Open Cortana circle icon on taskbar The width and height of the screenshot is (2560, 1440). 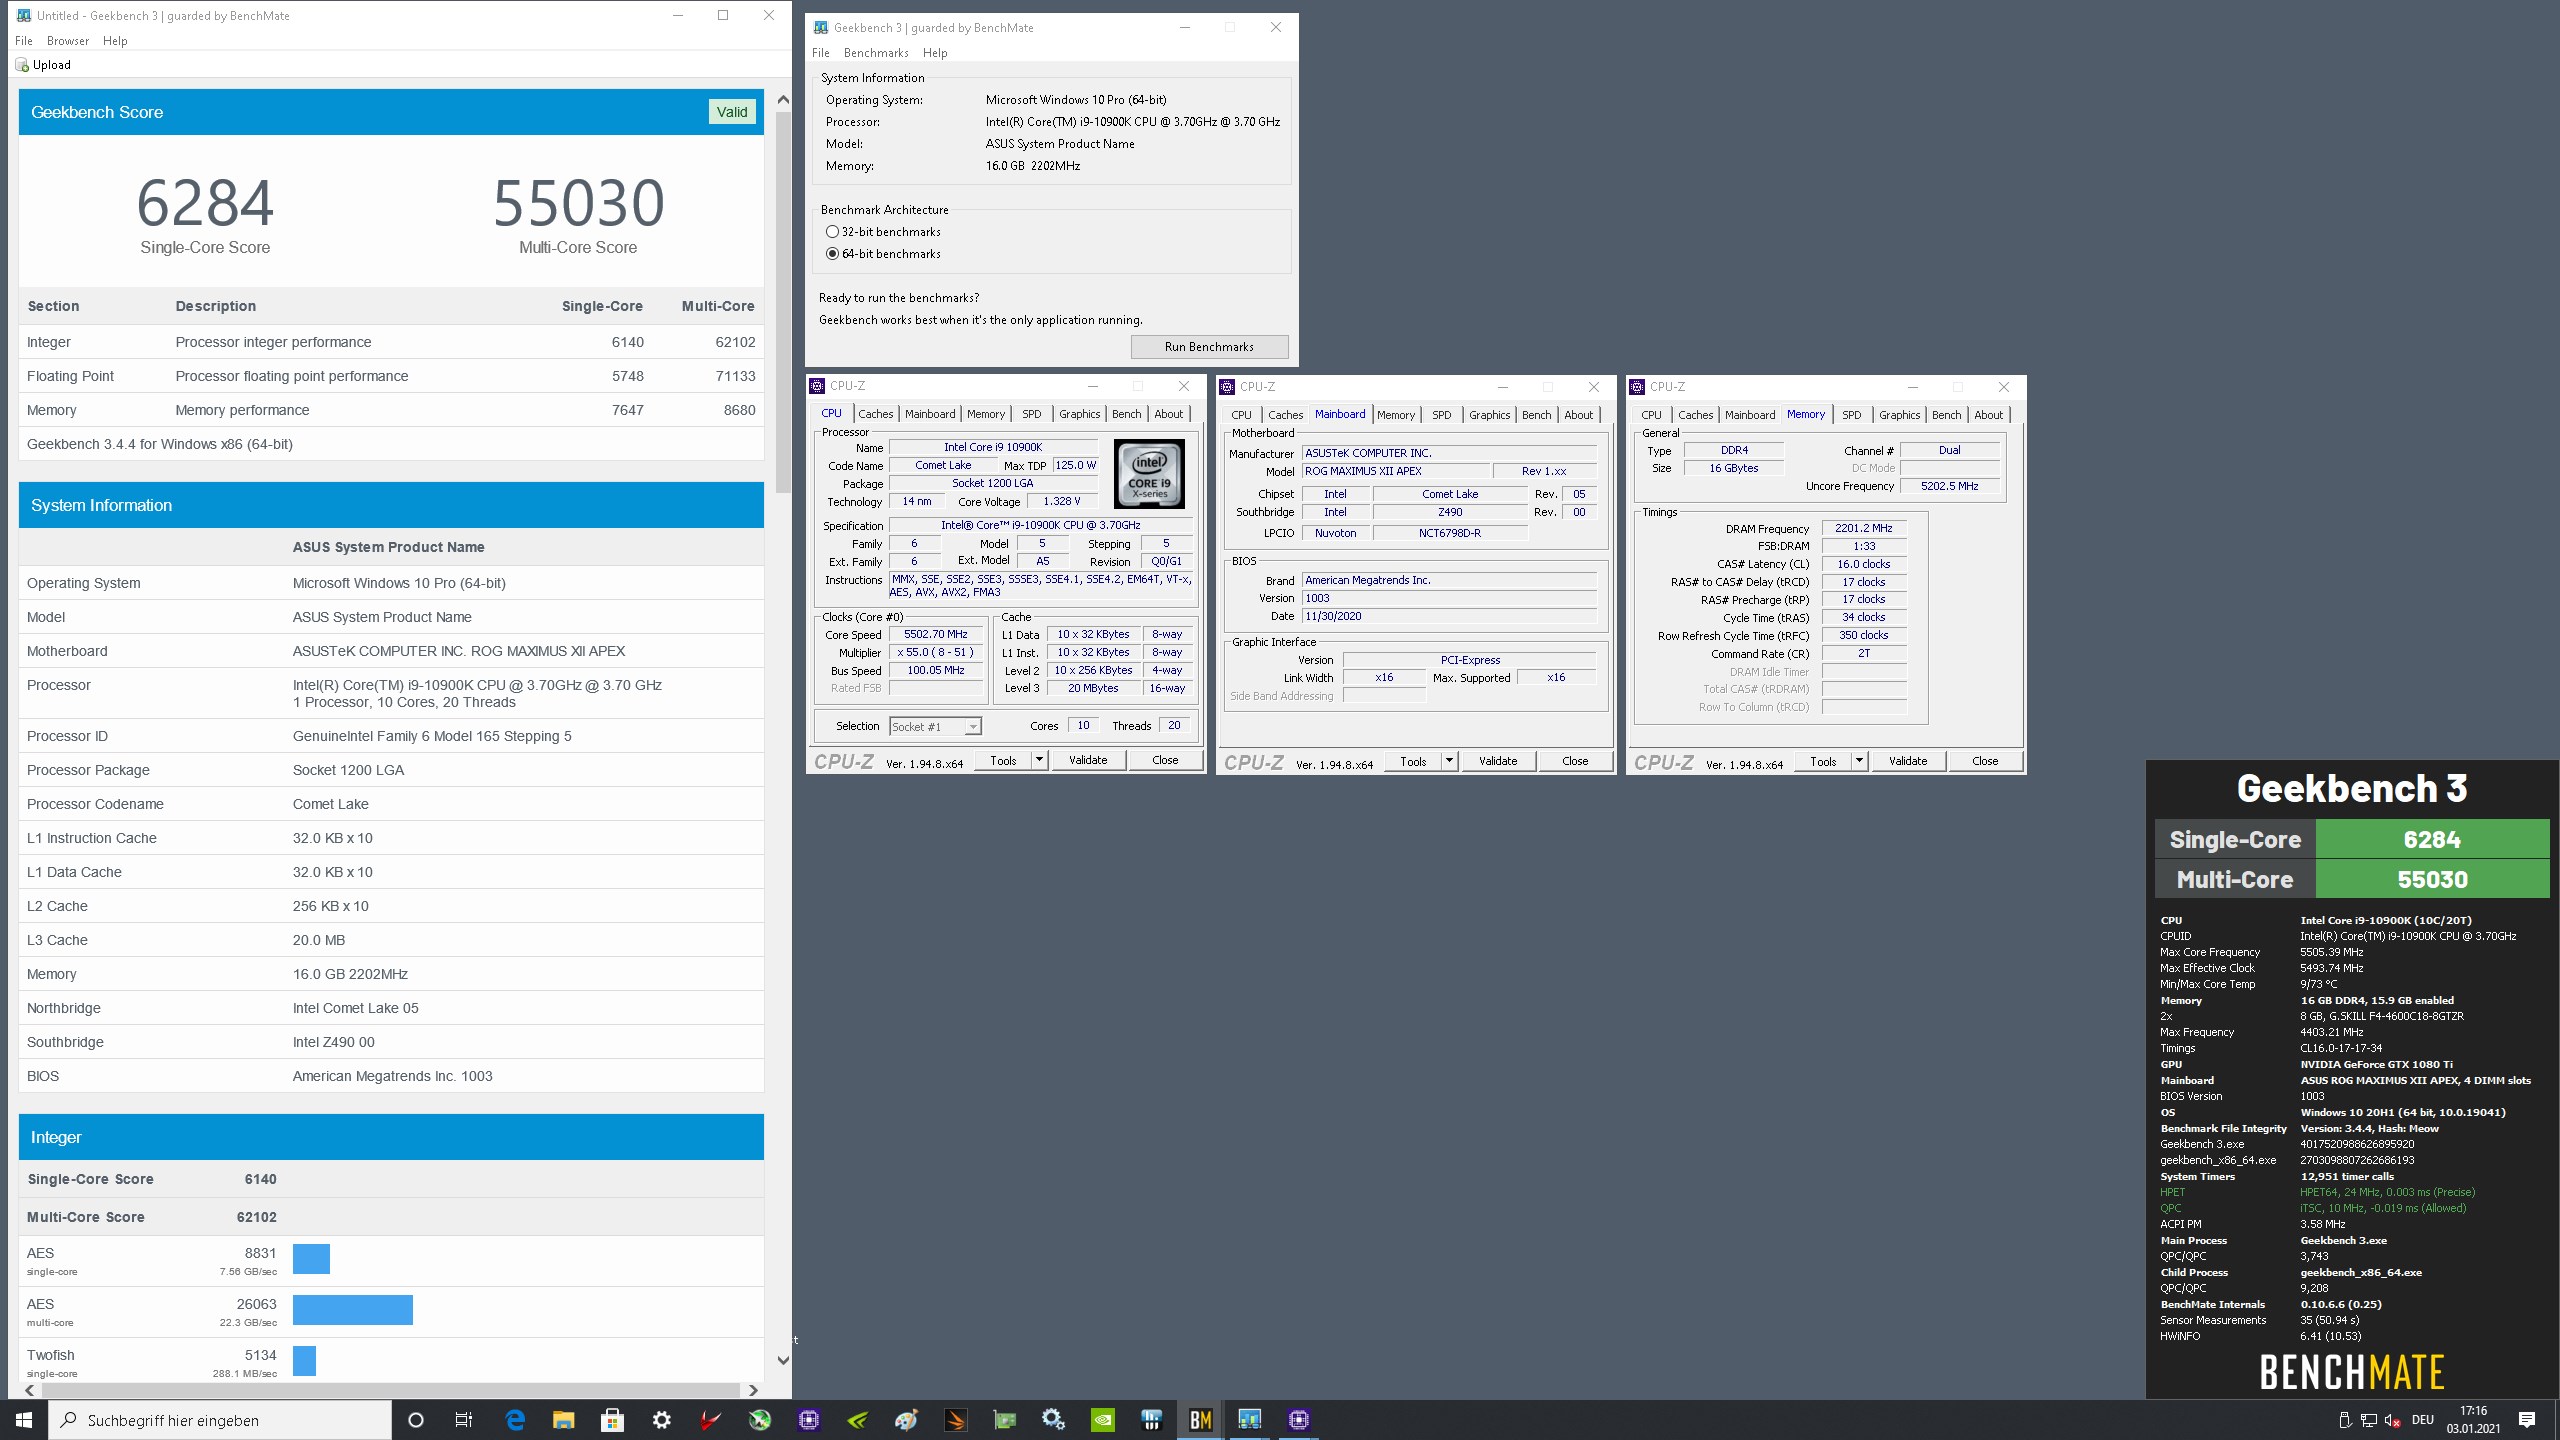416,1419
